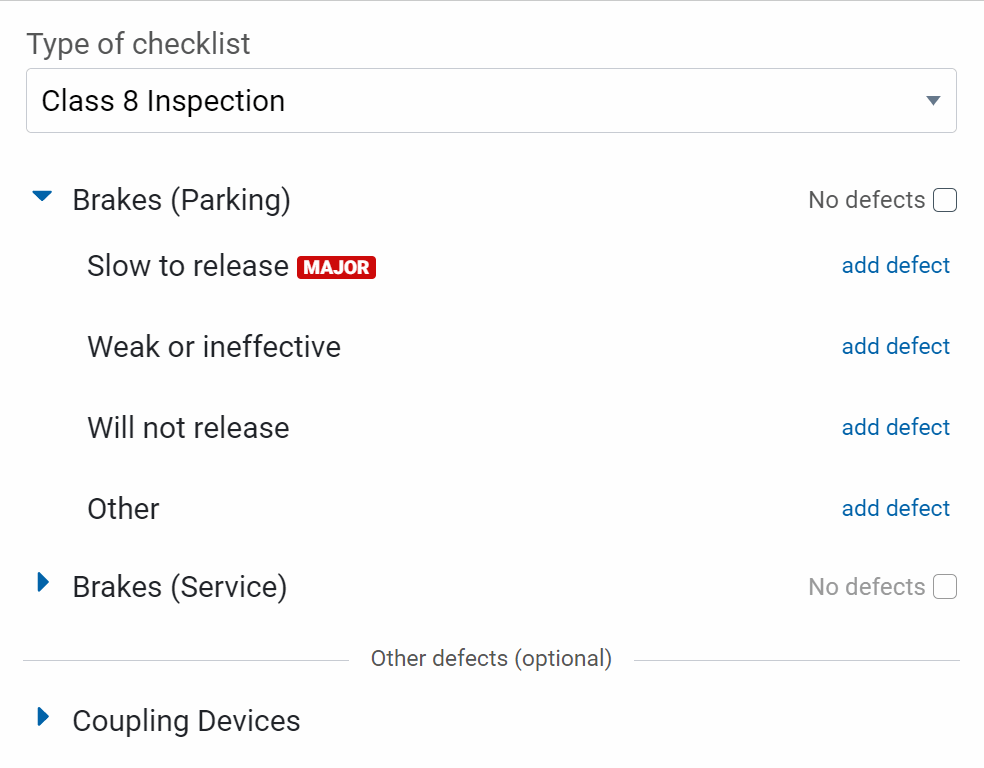
Task: Select the Brakes (Parking) heading text
Action: pyautogui.click(x=181, y=200)
